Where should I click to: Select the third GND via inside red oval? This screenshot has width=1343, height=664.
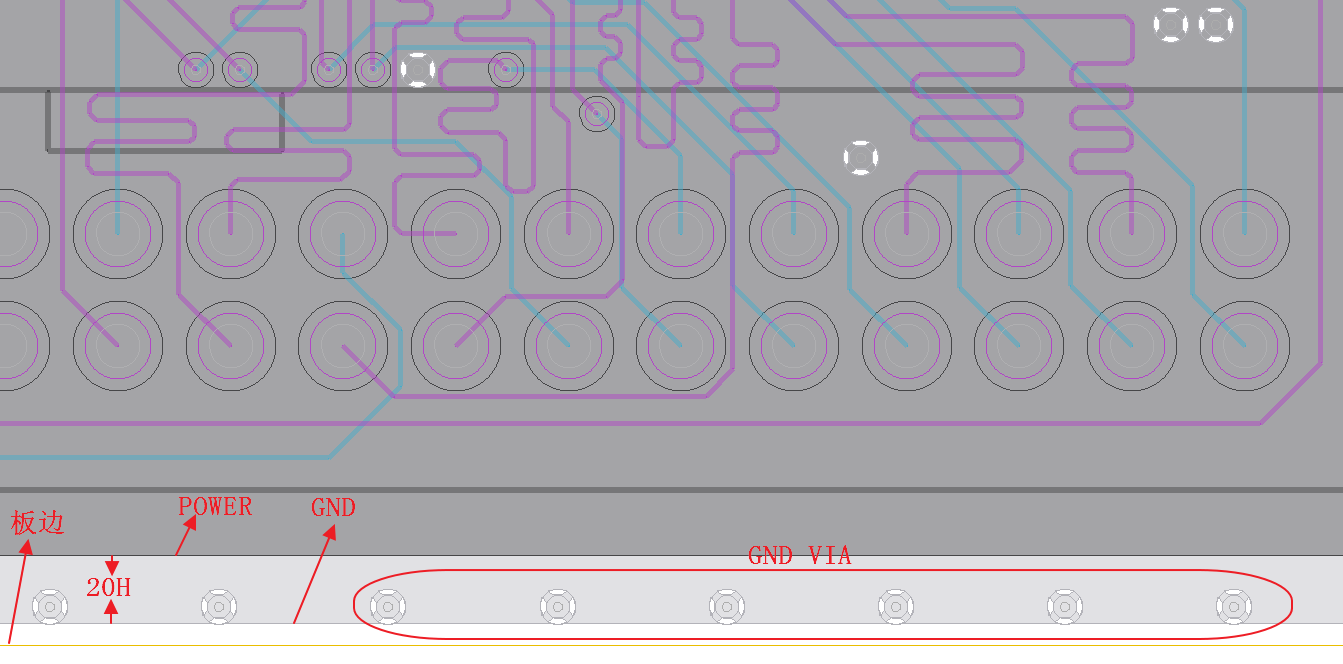pos(727,606)
